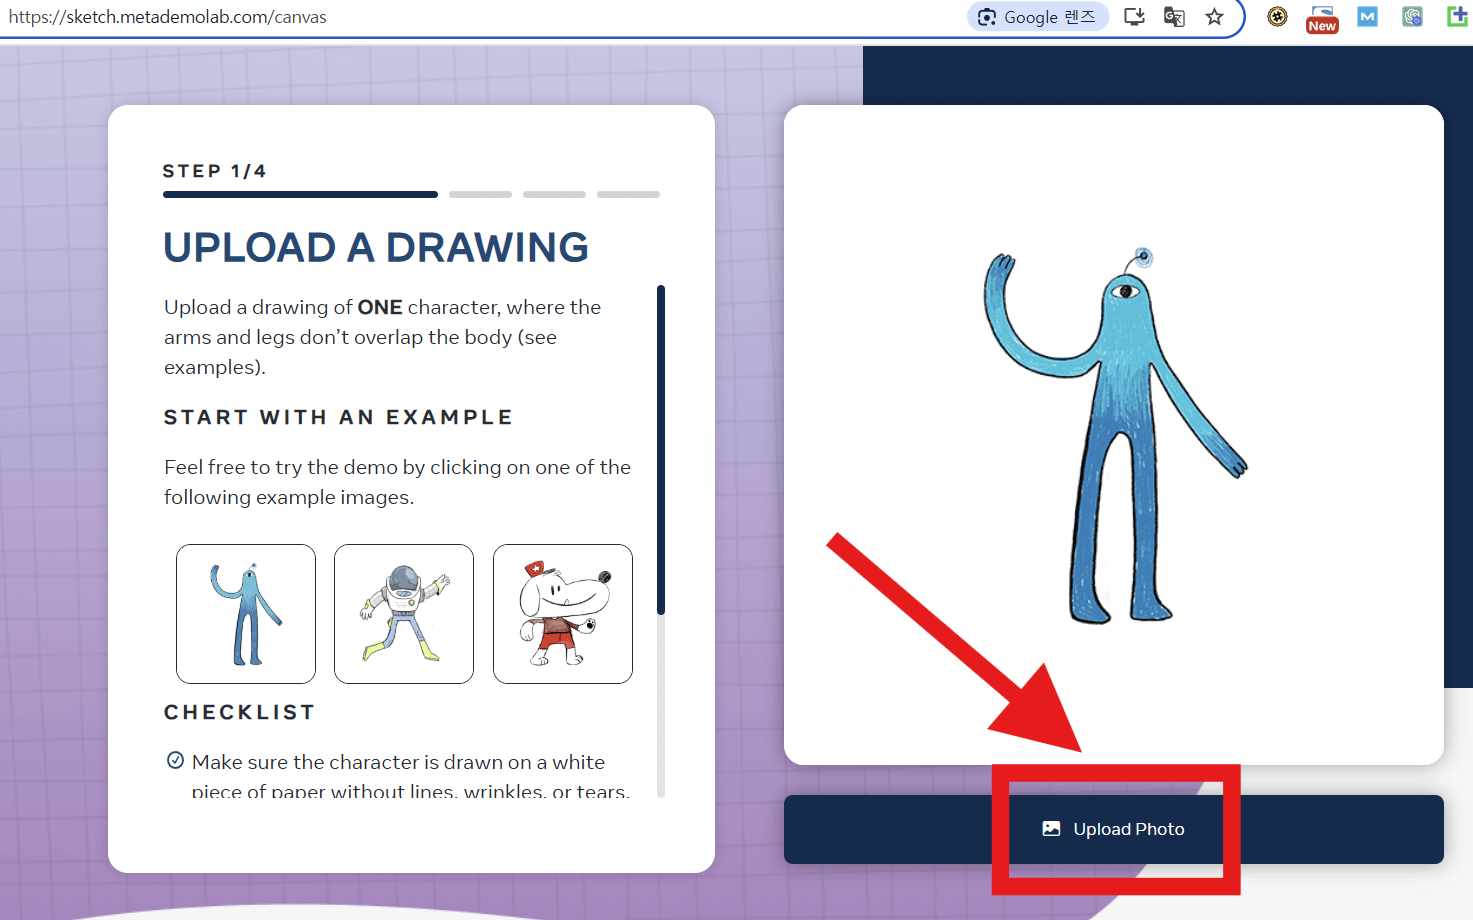
Task: Open the extension with red New badge
Action: coord(1322,19)
